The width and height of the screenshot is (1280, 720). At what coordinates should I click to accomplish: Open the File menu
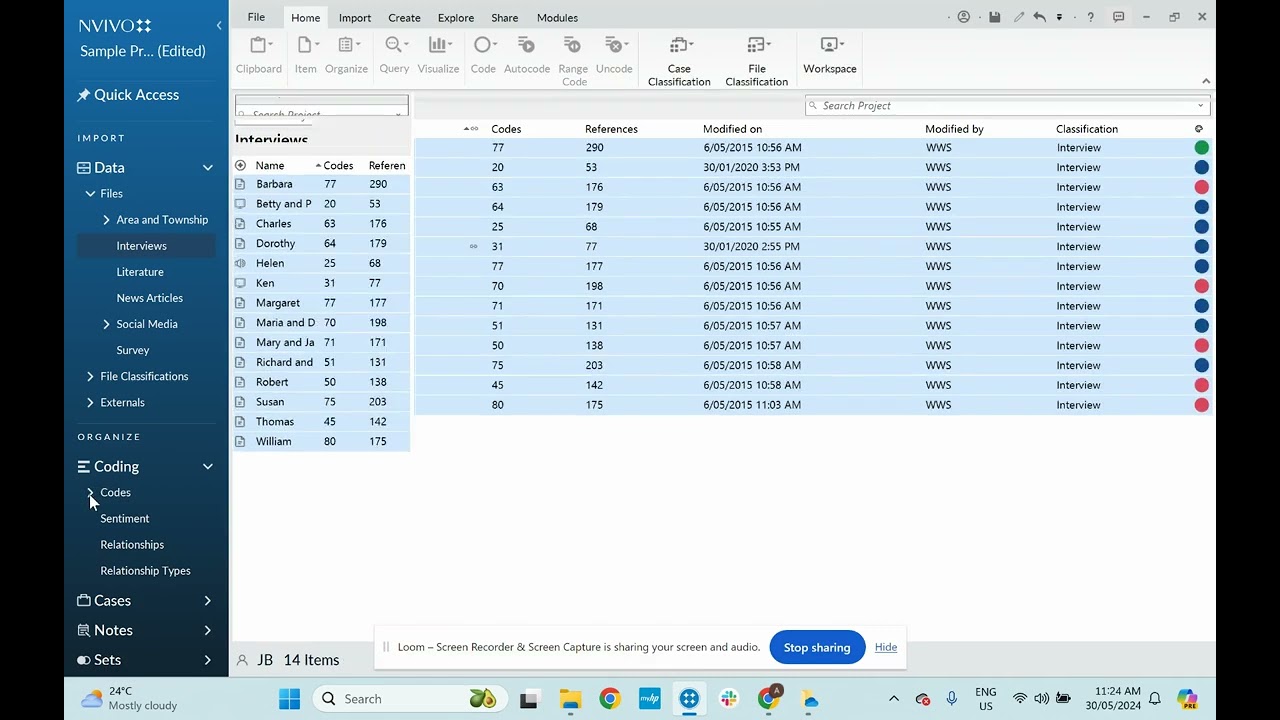pyautogui.click(x=256, y=17)
